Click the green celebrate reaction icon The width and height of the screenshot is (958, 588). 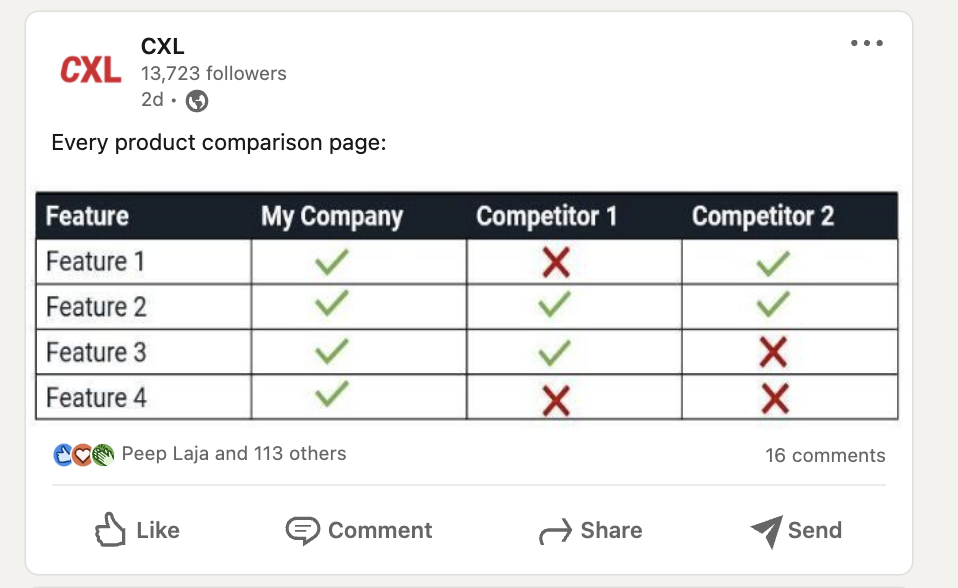pos(103,455)
